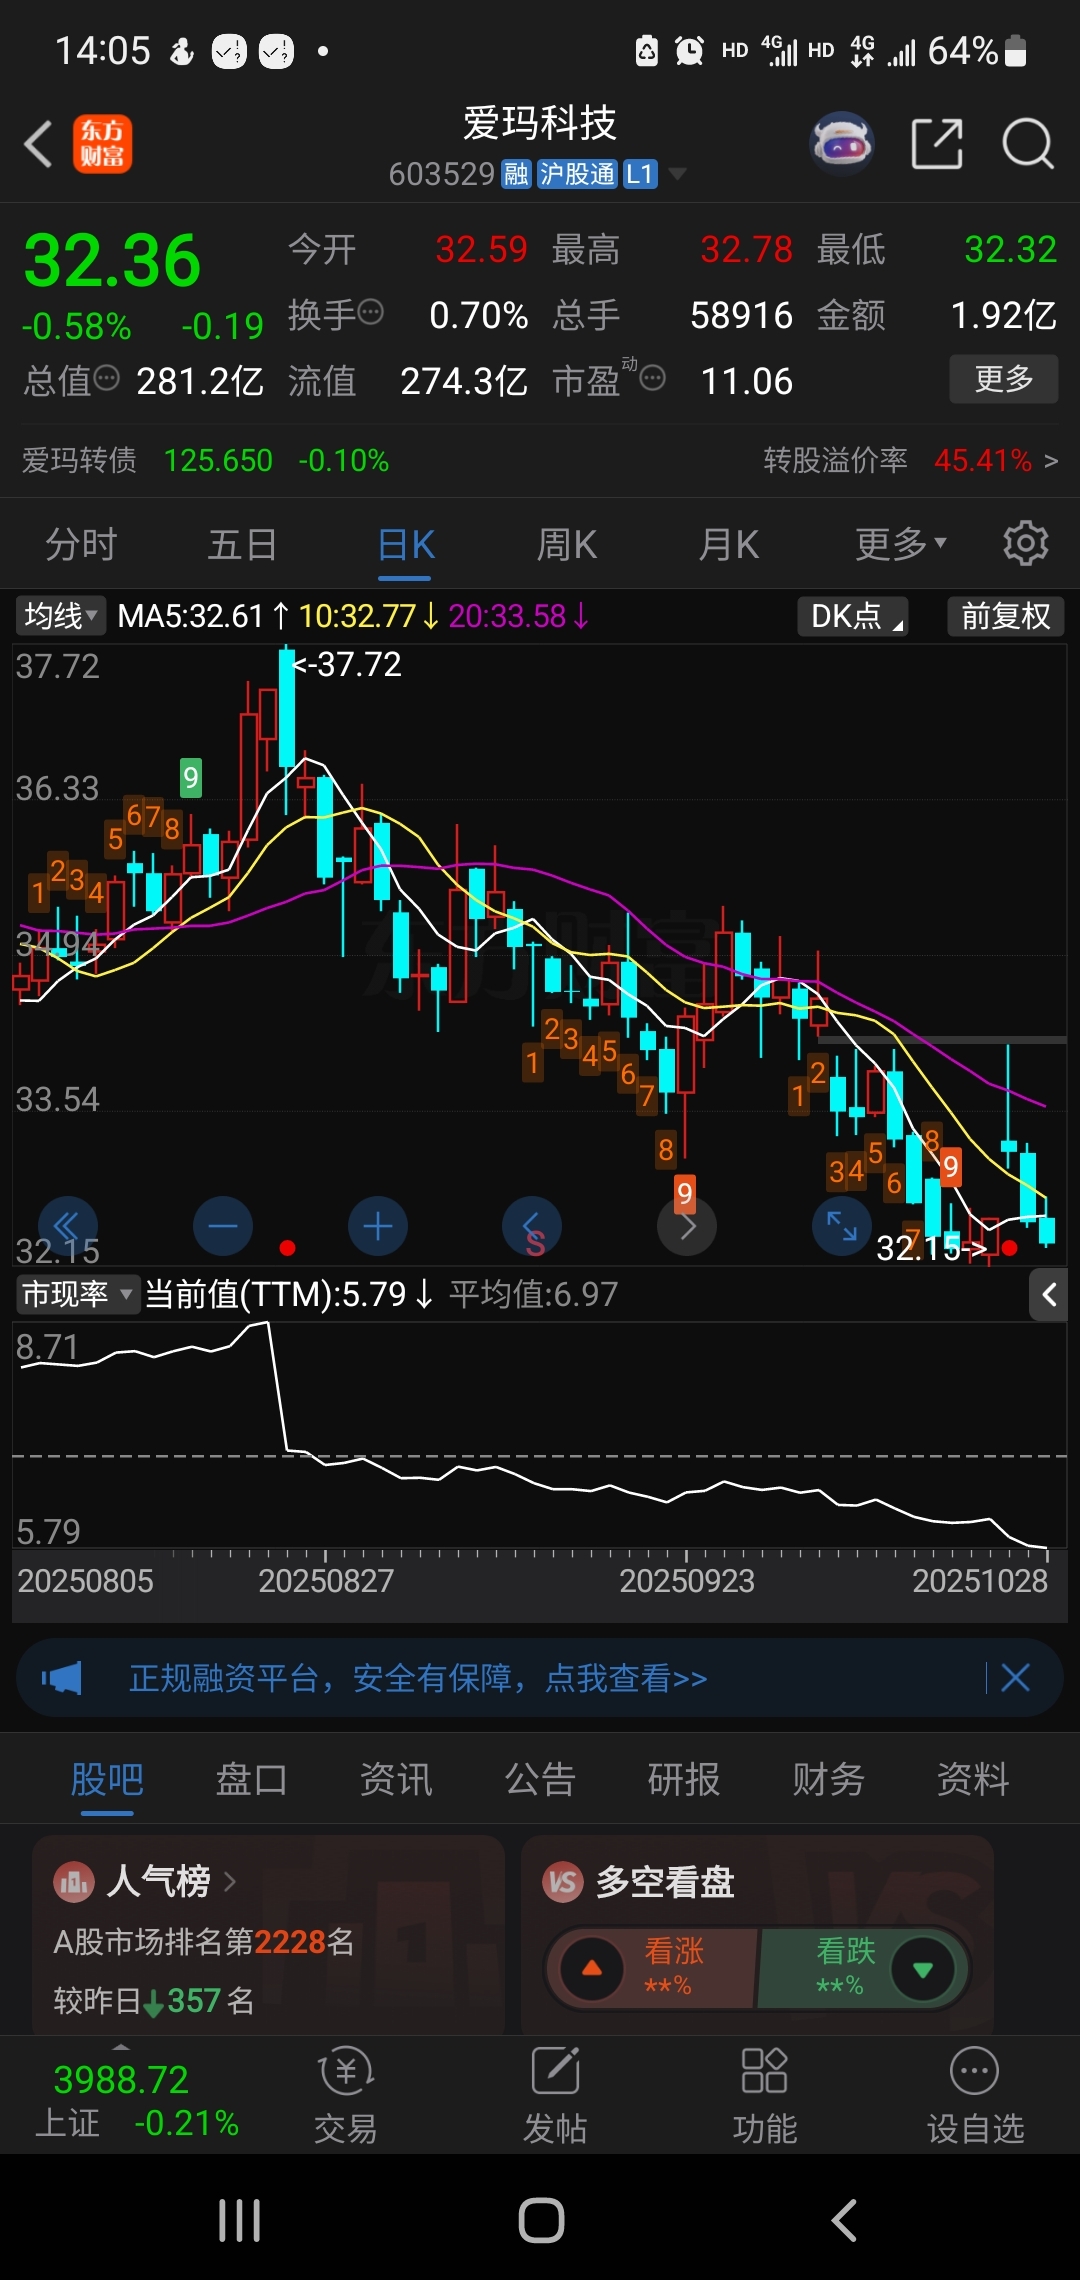The image size is (1080, 2280).
Task: Jump to earliest chart with double-left arrow
Action: pos(67,1226)
